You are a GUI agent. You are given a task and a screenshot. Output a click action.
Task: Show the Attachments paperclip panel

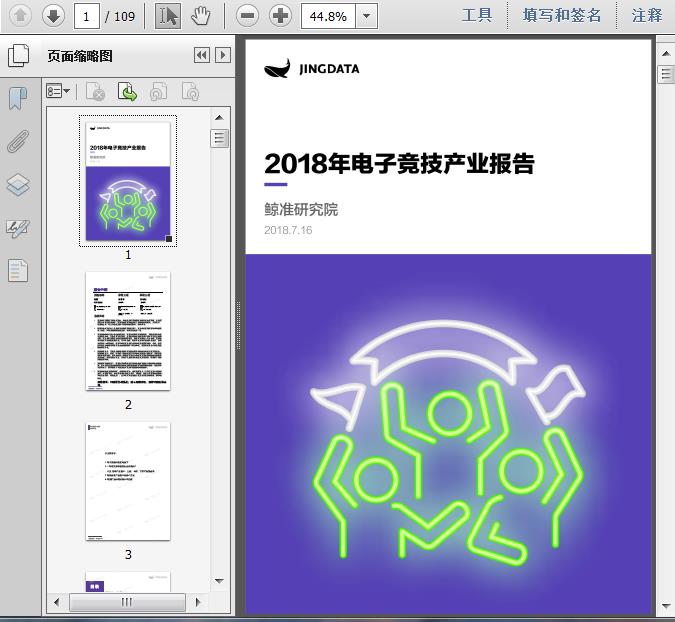click(x=18, y=141)
